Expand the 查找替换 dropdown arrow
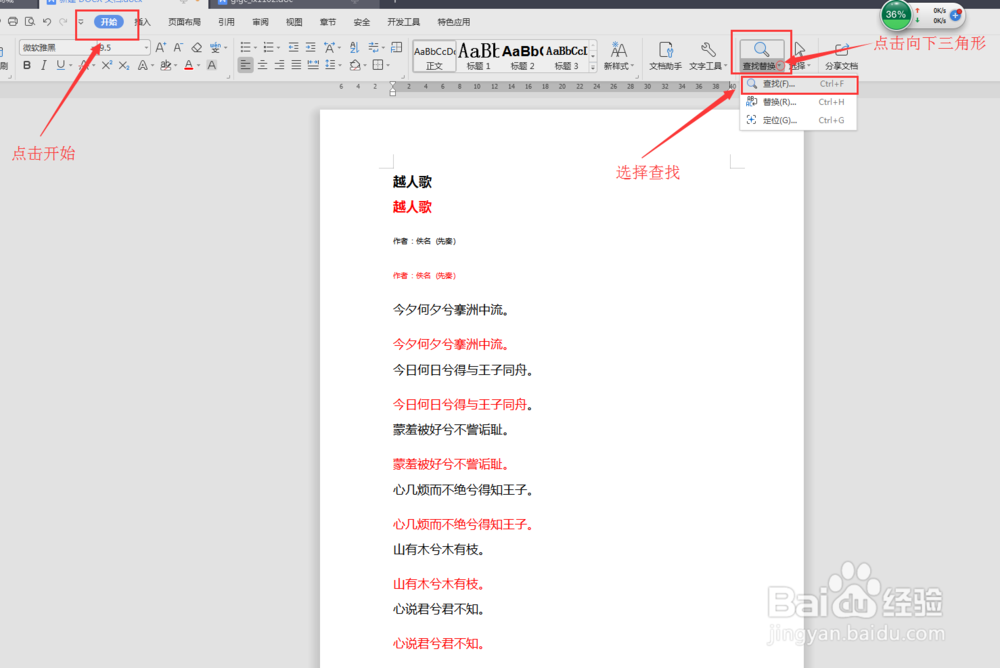Viewport: 1000px width, 668px height. point(779,65)
